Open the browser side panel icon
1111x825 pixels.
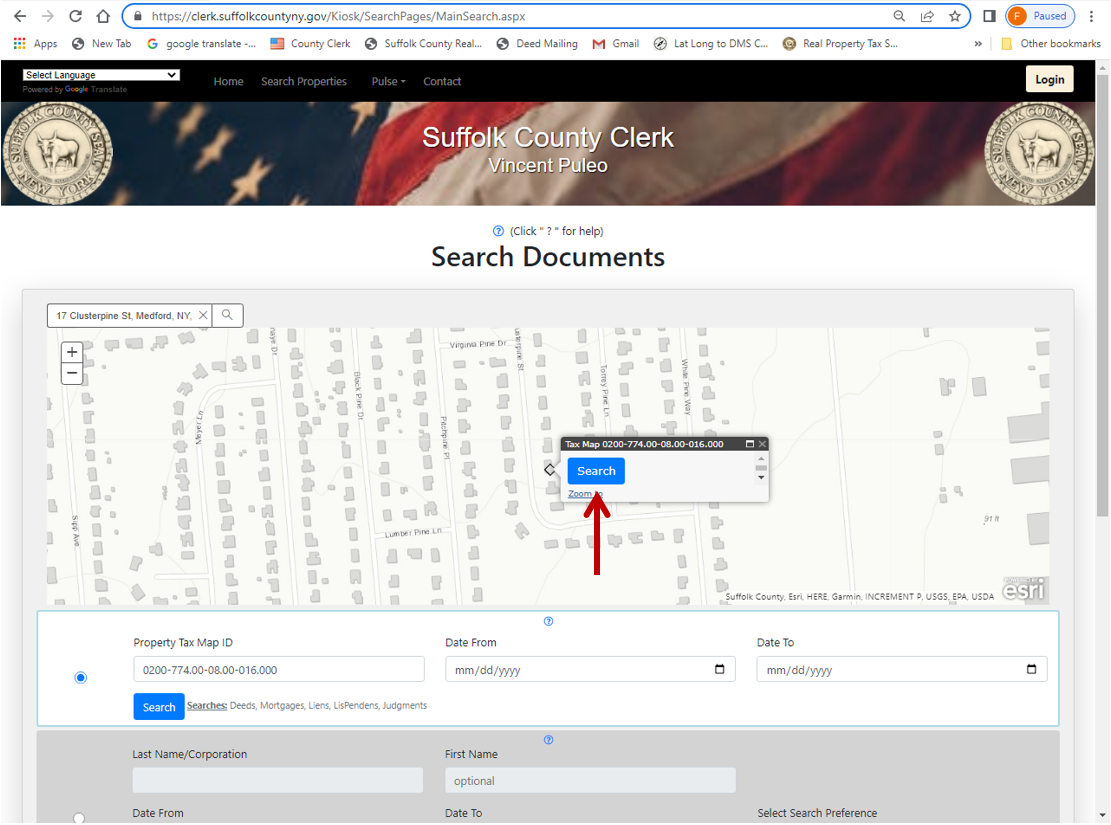[989, 16]
